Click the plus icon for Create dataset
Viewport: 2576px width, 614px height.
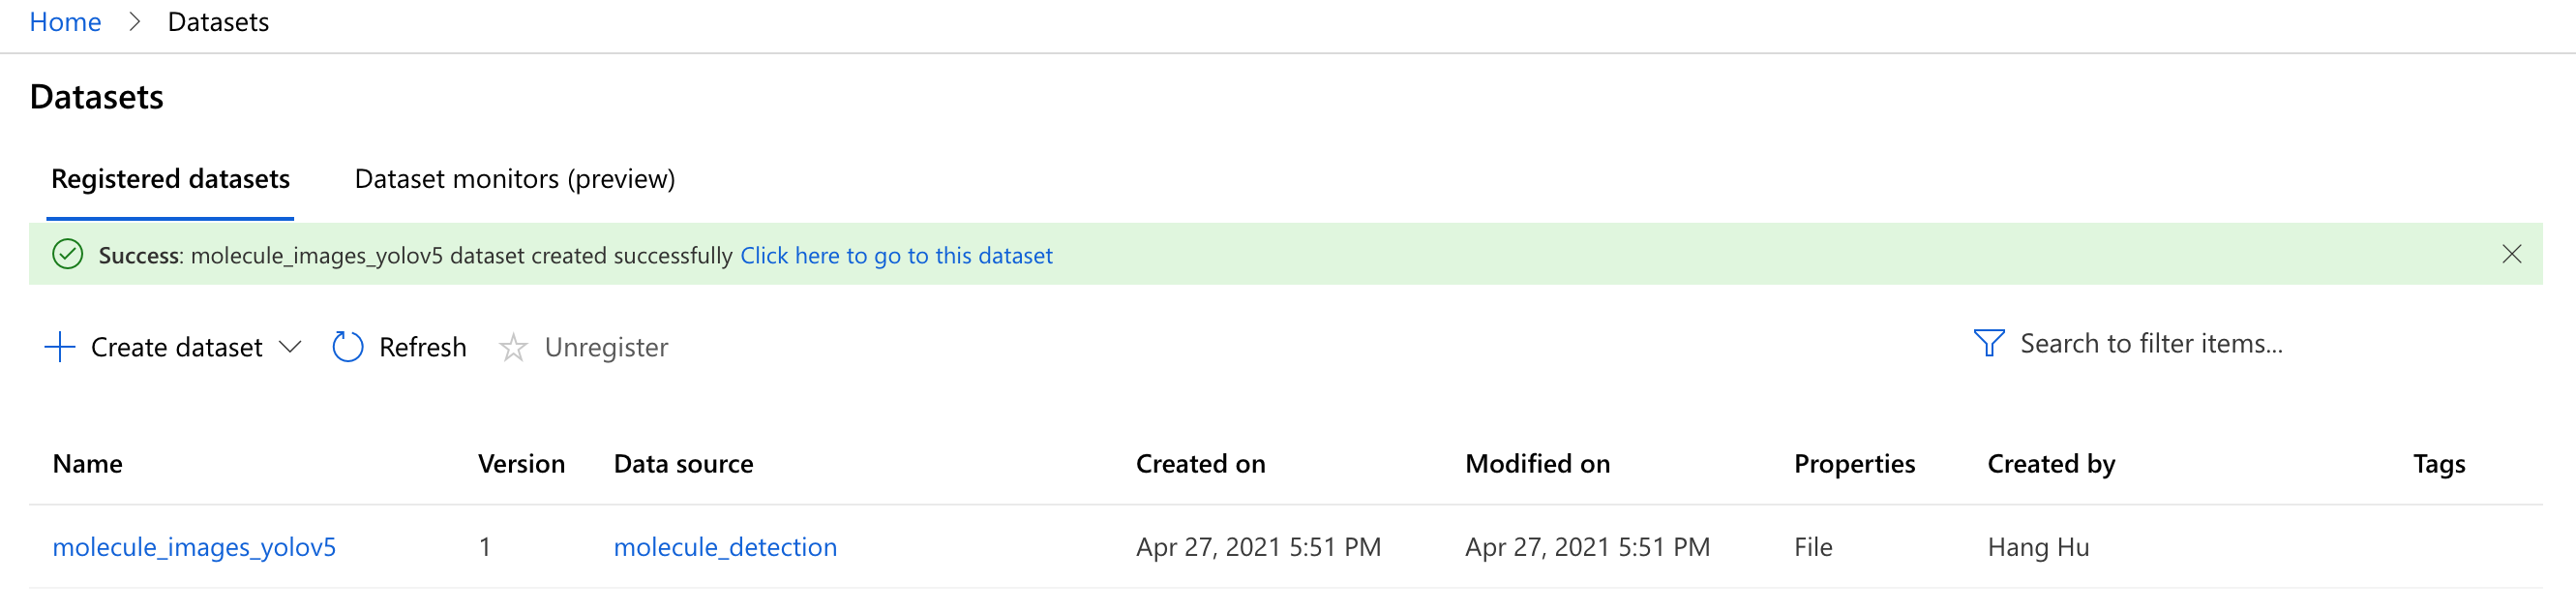pos(60,347)
